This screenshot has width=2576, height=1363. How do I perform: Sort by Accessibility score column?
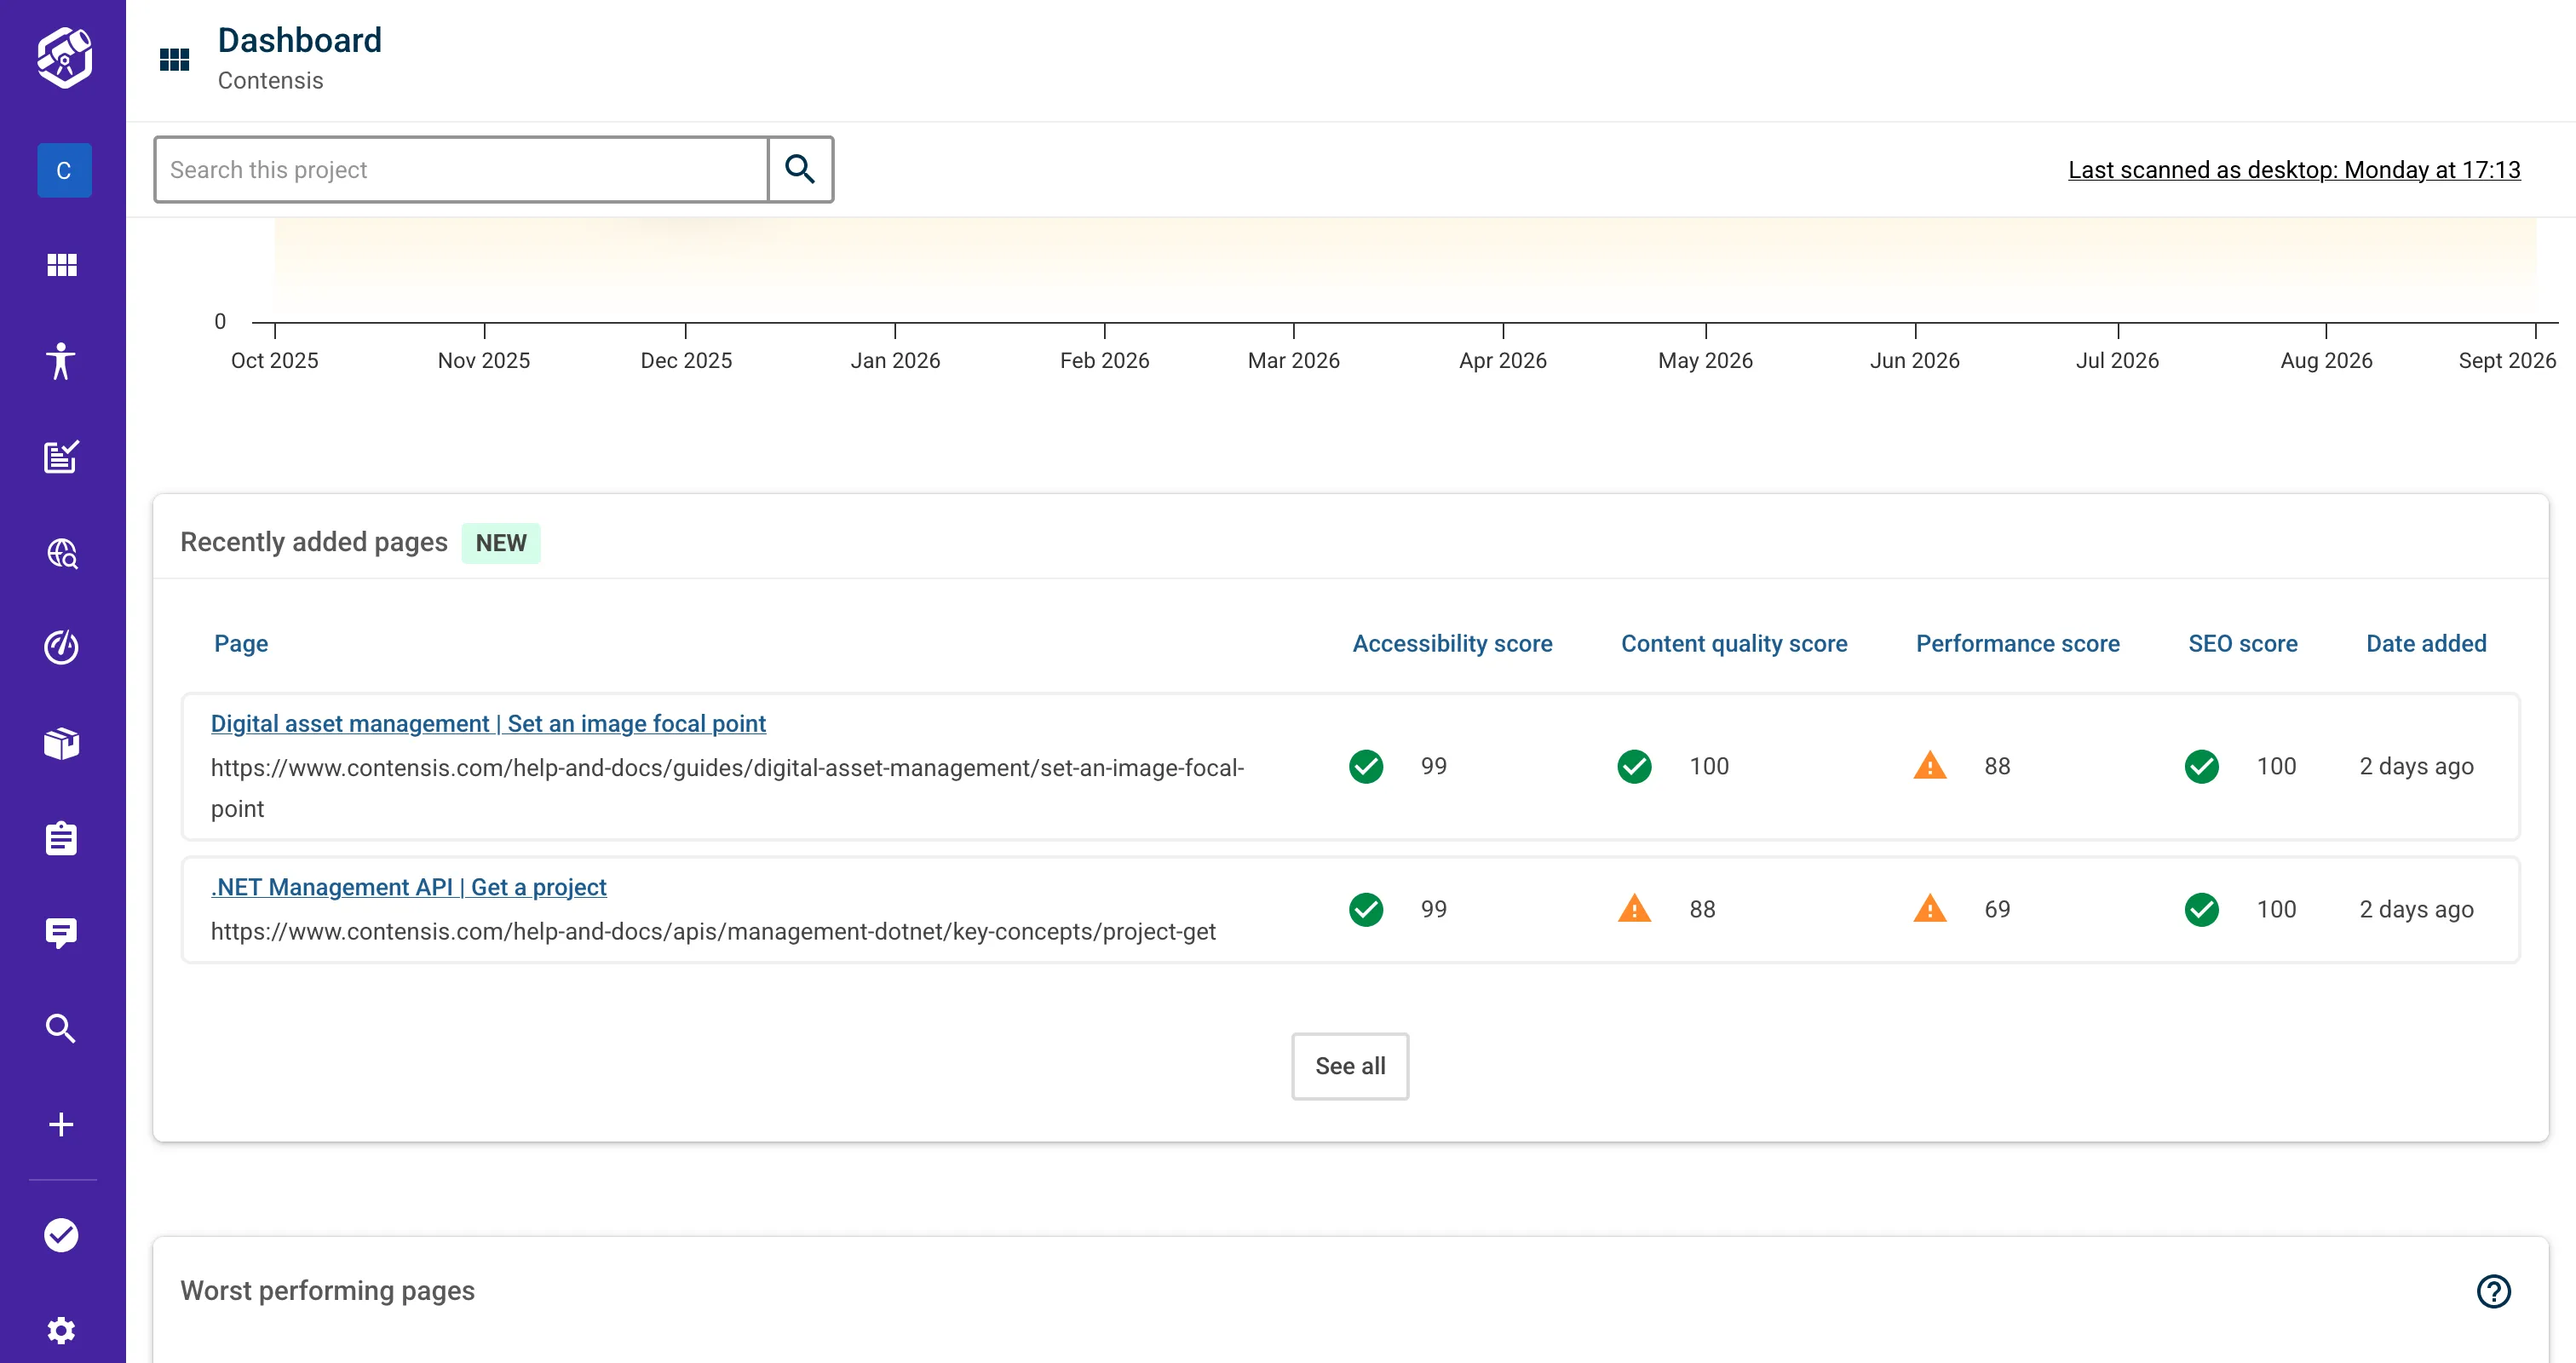tap(1452, 643)
